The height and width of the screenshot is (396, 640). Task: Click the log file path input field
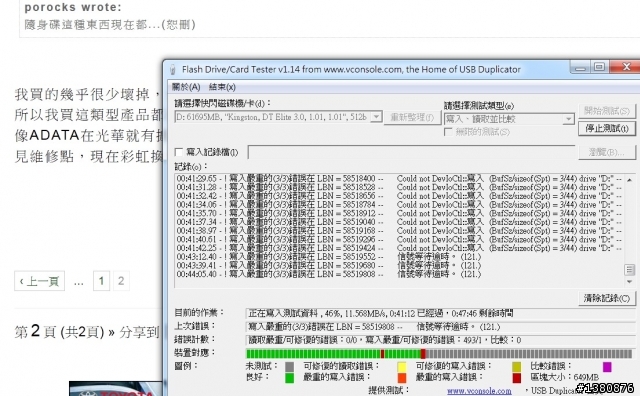point(411,152)
